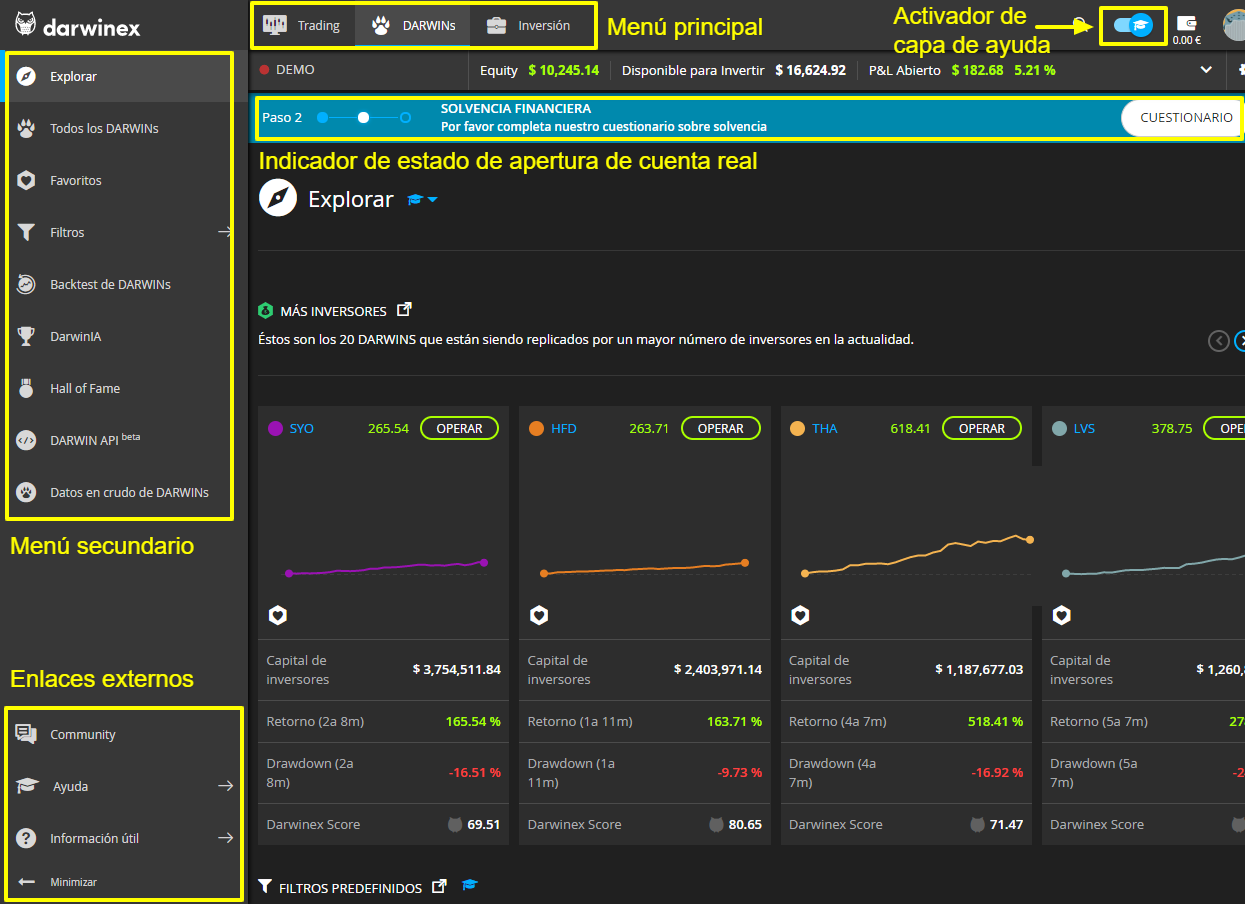The height and width of the screenshot is (904, 1245).
Task: Click the Explorar compass header icon
Action: click(x=278, y=199)
